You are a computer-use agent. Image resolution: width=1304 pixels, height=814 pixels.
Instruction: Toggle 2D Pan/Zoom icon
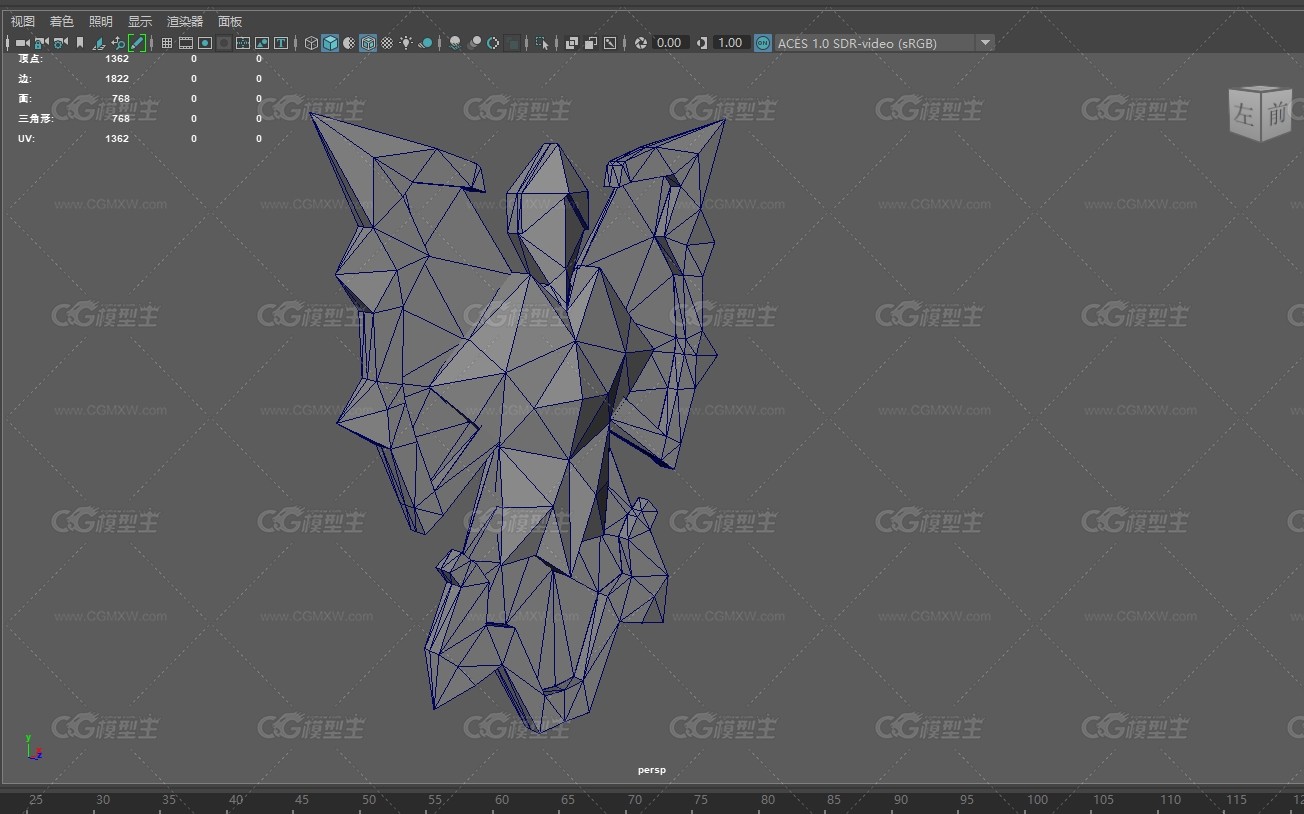(118, 43)
